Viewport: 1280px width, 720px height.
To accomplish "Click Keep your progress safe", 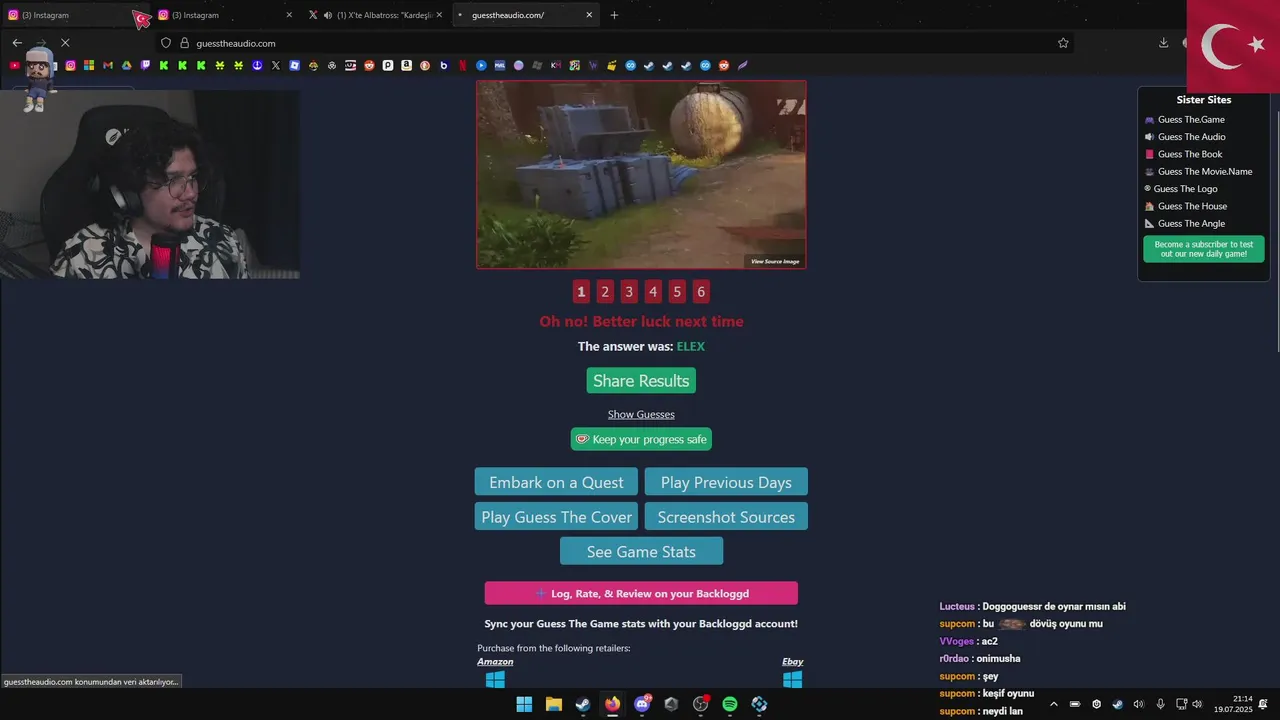I will 641,439.
